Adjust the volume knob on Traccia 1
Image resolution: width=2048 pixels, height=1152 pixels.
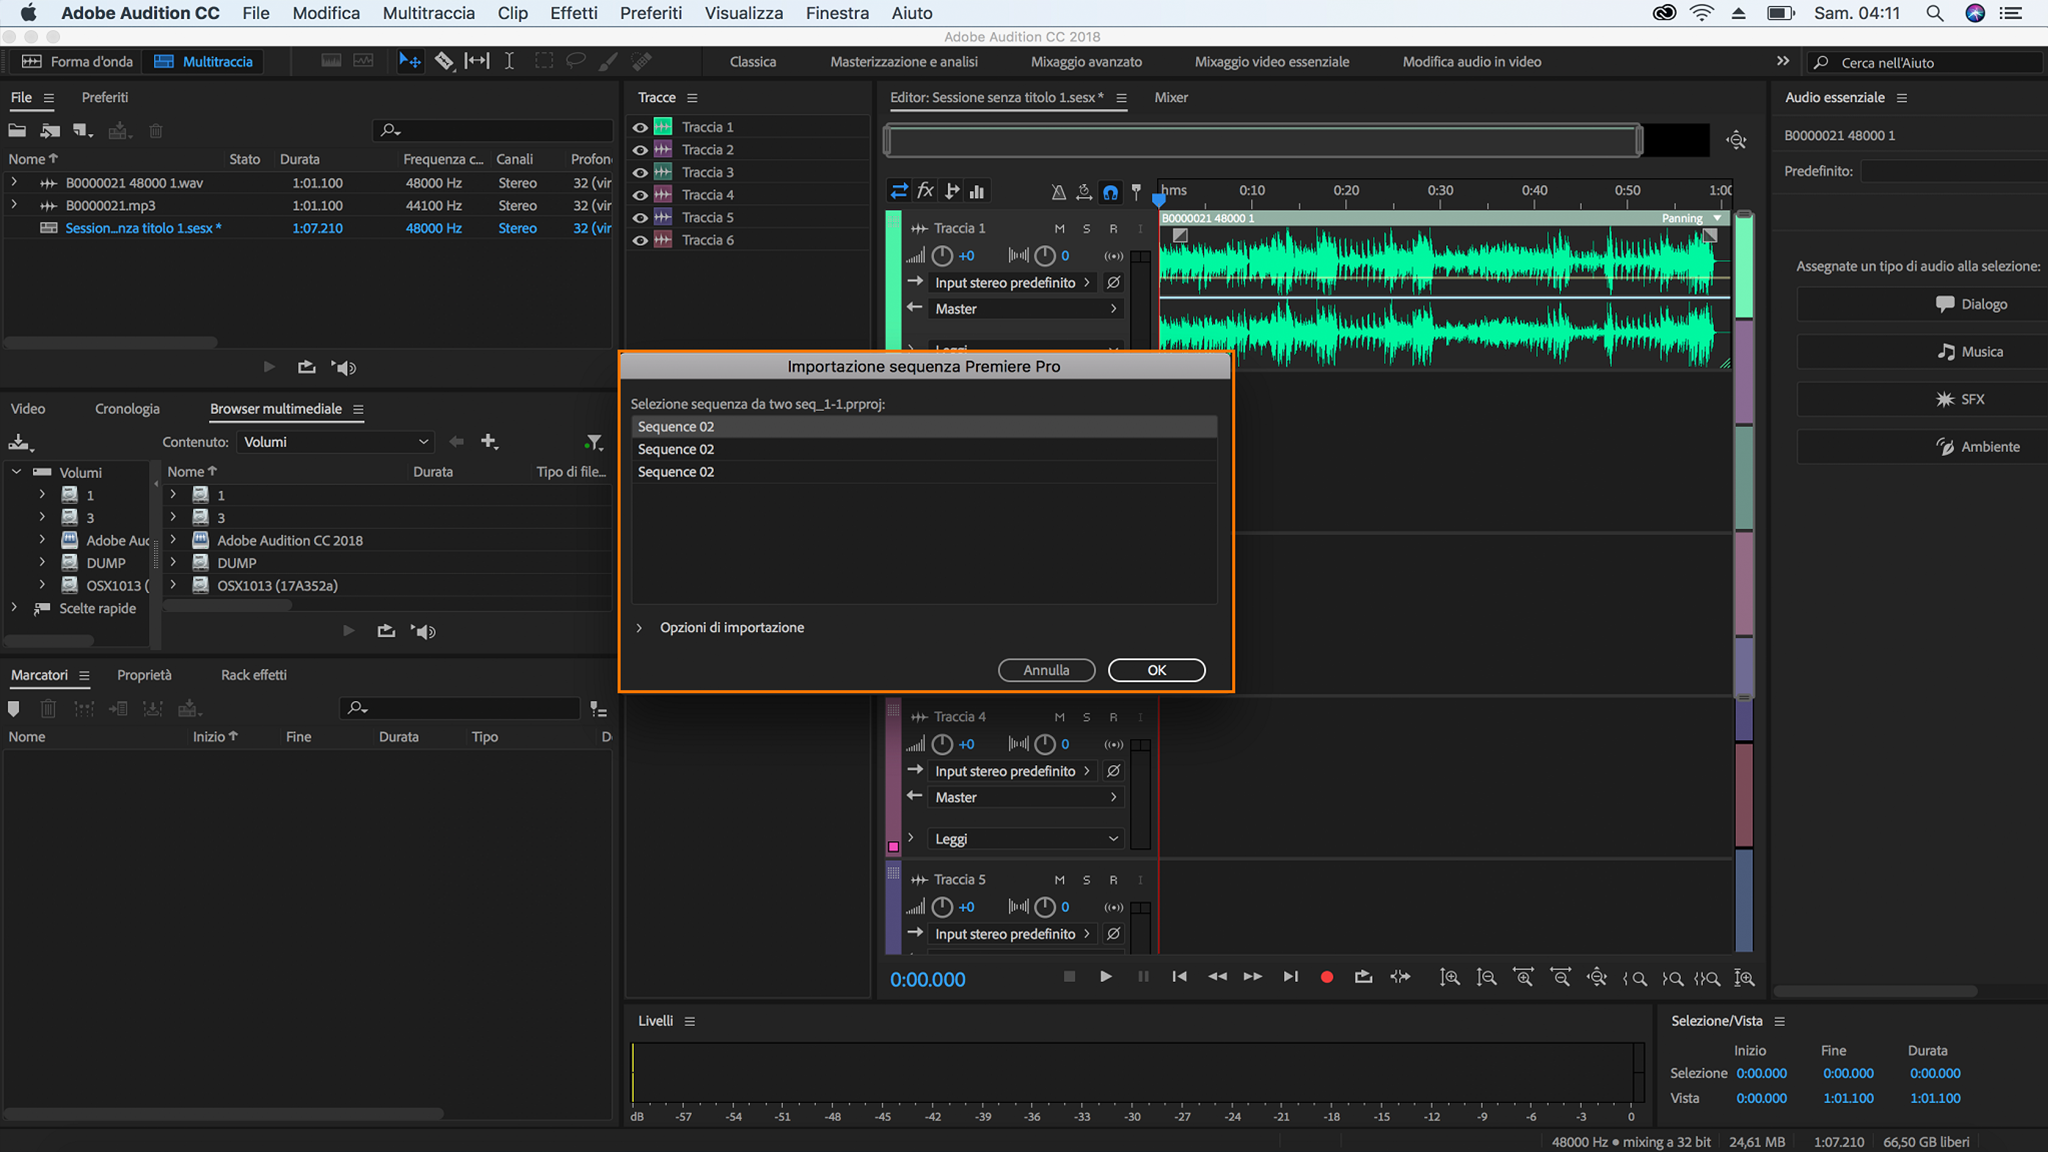click(x=941, y=256)
